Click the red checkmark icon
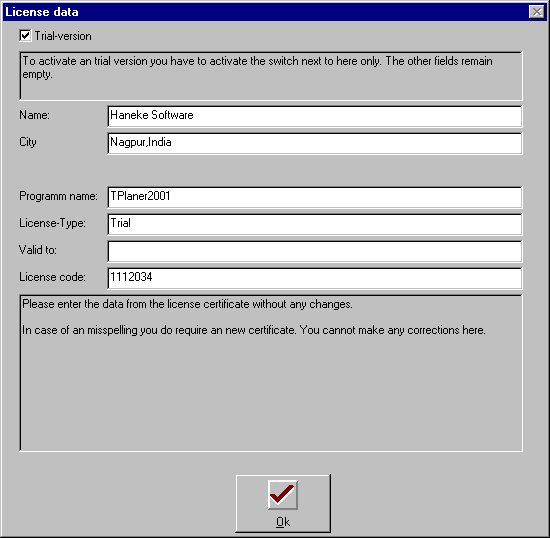550x538 pixels. point(282,495)
